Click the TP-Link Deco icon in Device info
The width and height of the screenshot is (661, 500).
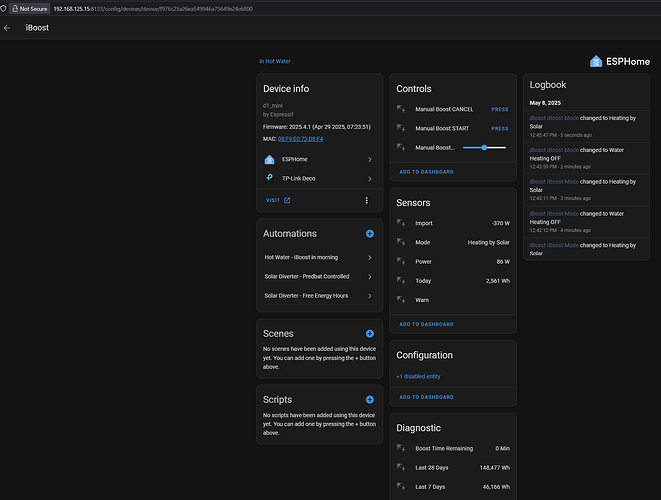(269, 178)
